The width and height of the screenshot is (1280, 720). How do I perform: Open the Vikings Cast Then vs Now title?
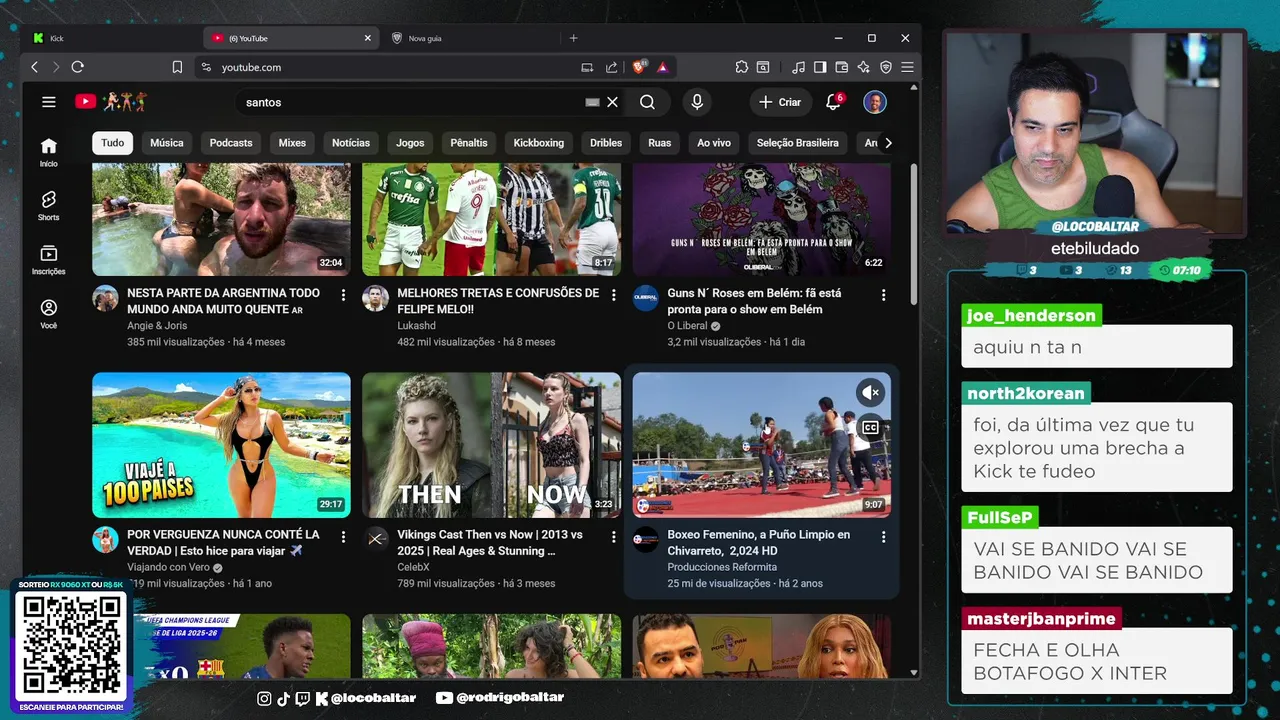tap(490, 543)
